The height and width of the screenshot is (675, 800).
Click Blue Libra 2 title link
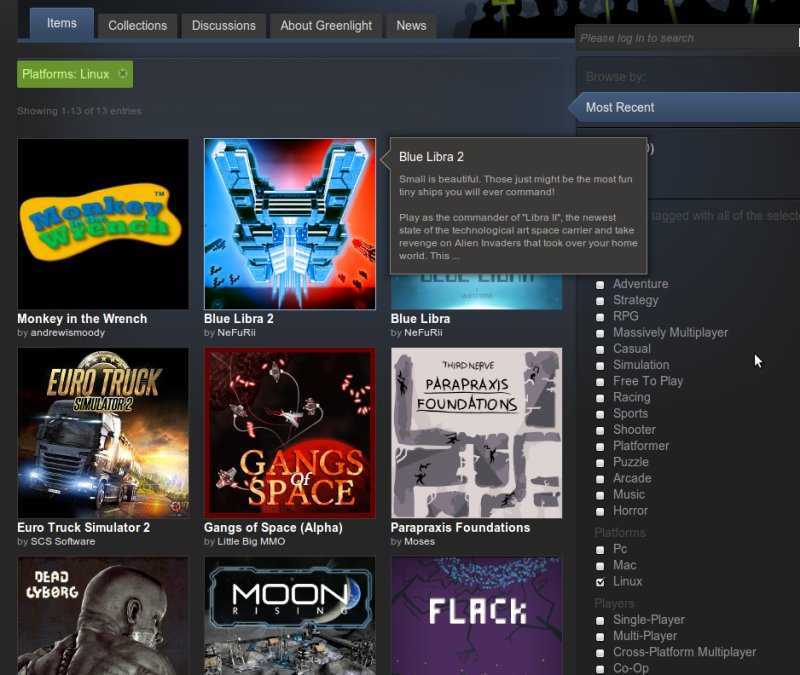pos(239,319)
